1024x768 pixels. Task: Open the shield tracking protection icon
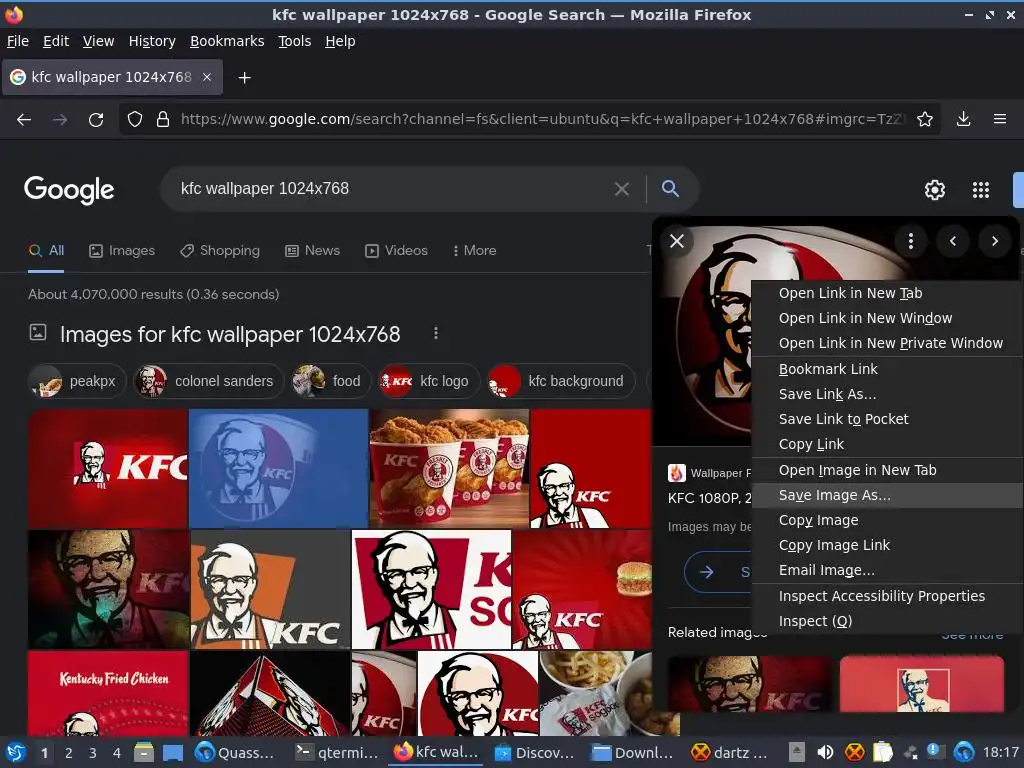click(135, 120)
